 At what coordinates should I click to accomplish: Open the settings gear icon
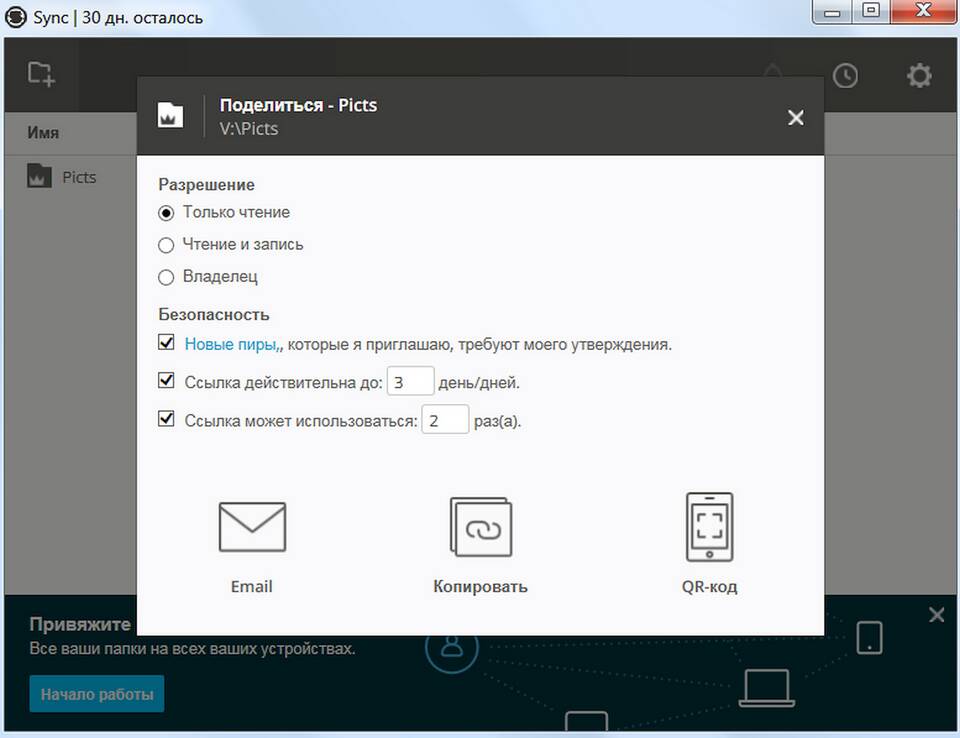pos(919,75)
